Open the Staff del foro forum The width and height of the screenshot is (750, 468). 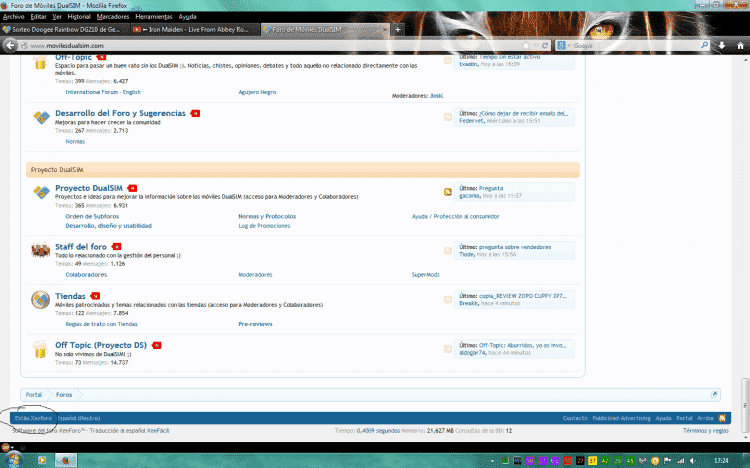click(81, 247)
